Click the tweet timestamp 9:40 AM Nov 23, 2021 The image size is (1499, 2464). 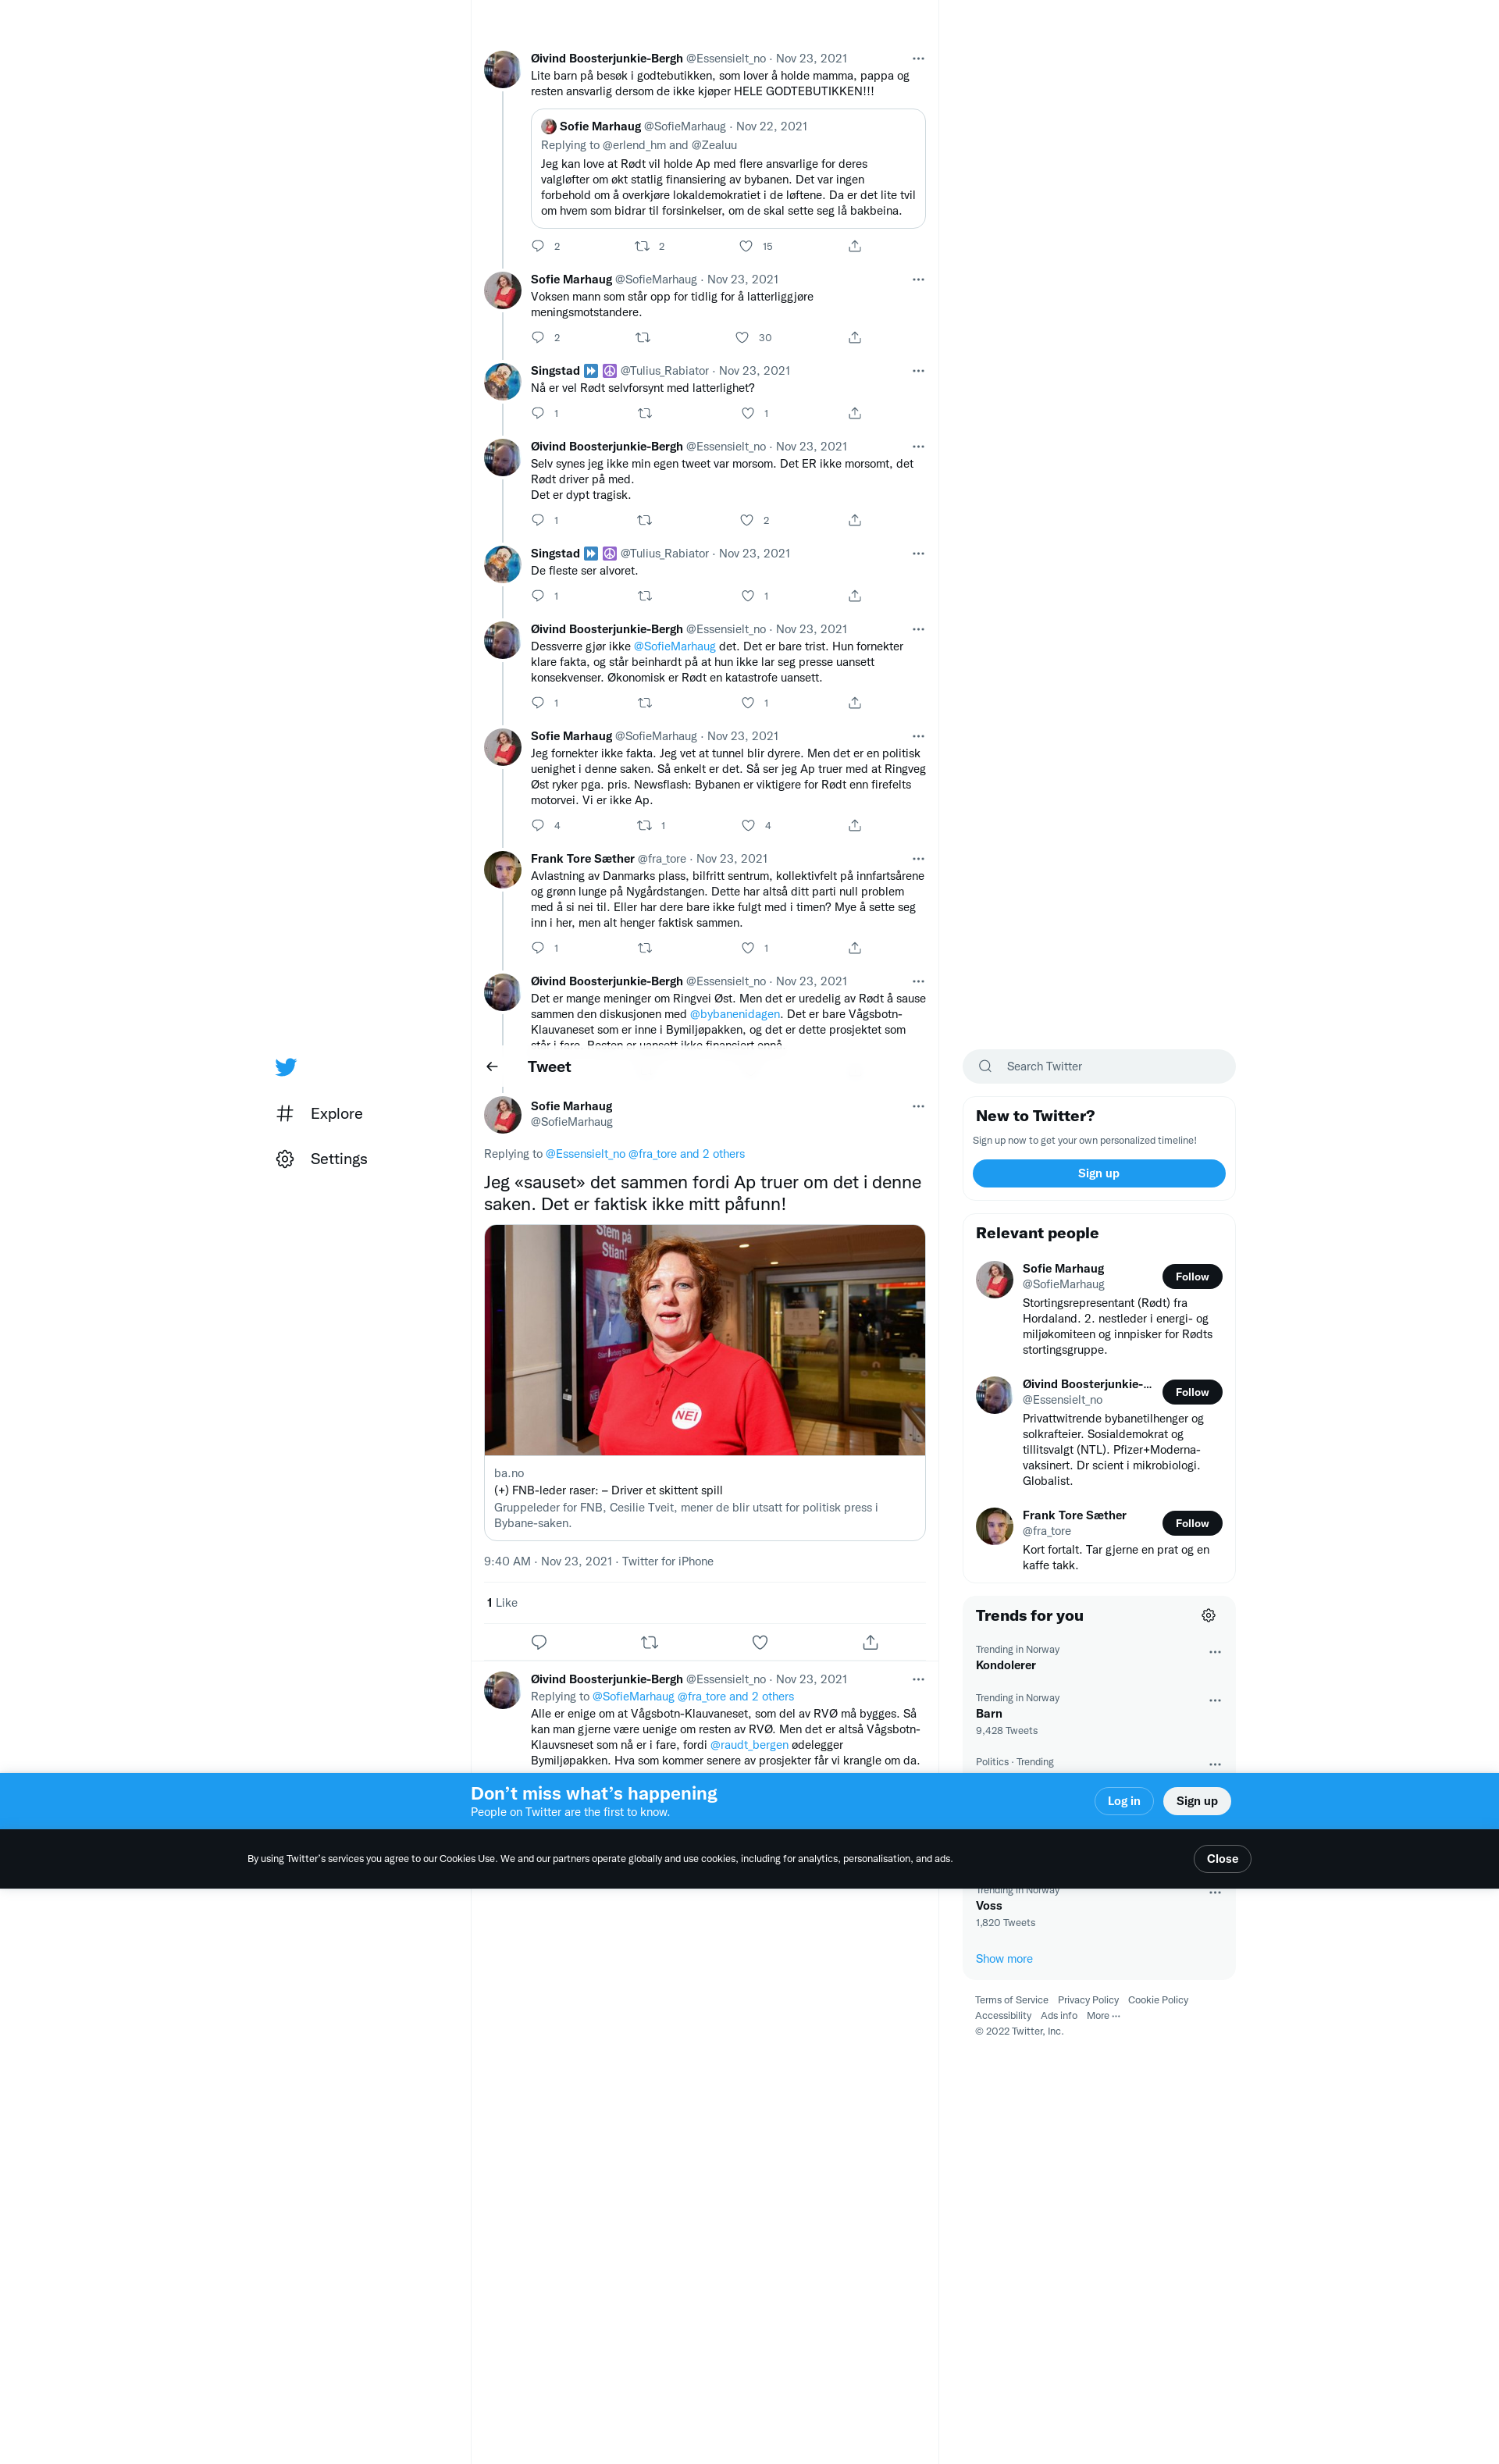point(548,1561)
